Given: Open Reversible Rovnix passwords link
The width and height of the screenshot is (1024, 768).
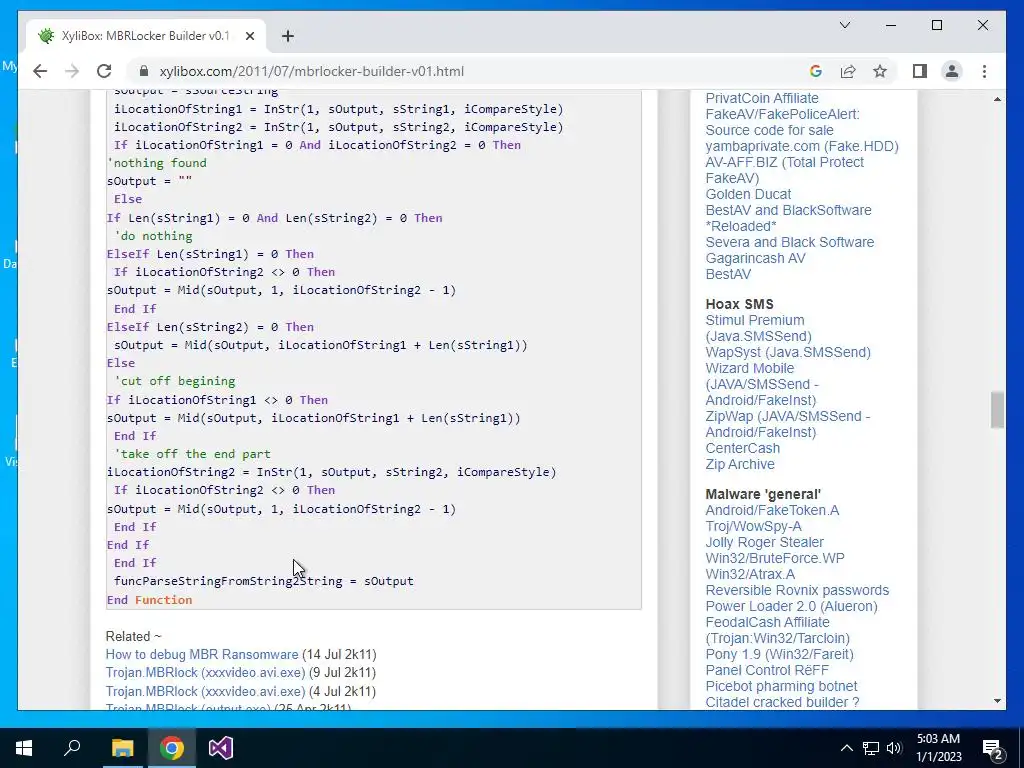Looking at the screenshot, I should [x=797, y=590].
